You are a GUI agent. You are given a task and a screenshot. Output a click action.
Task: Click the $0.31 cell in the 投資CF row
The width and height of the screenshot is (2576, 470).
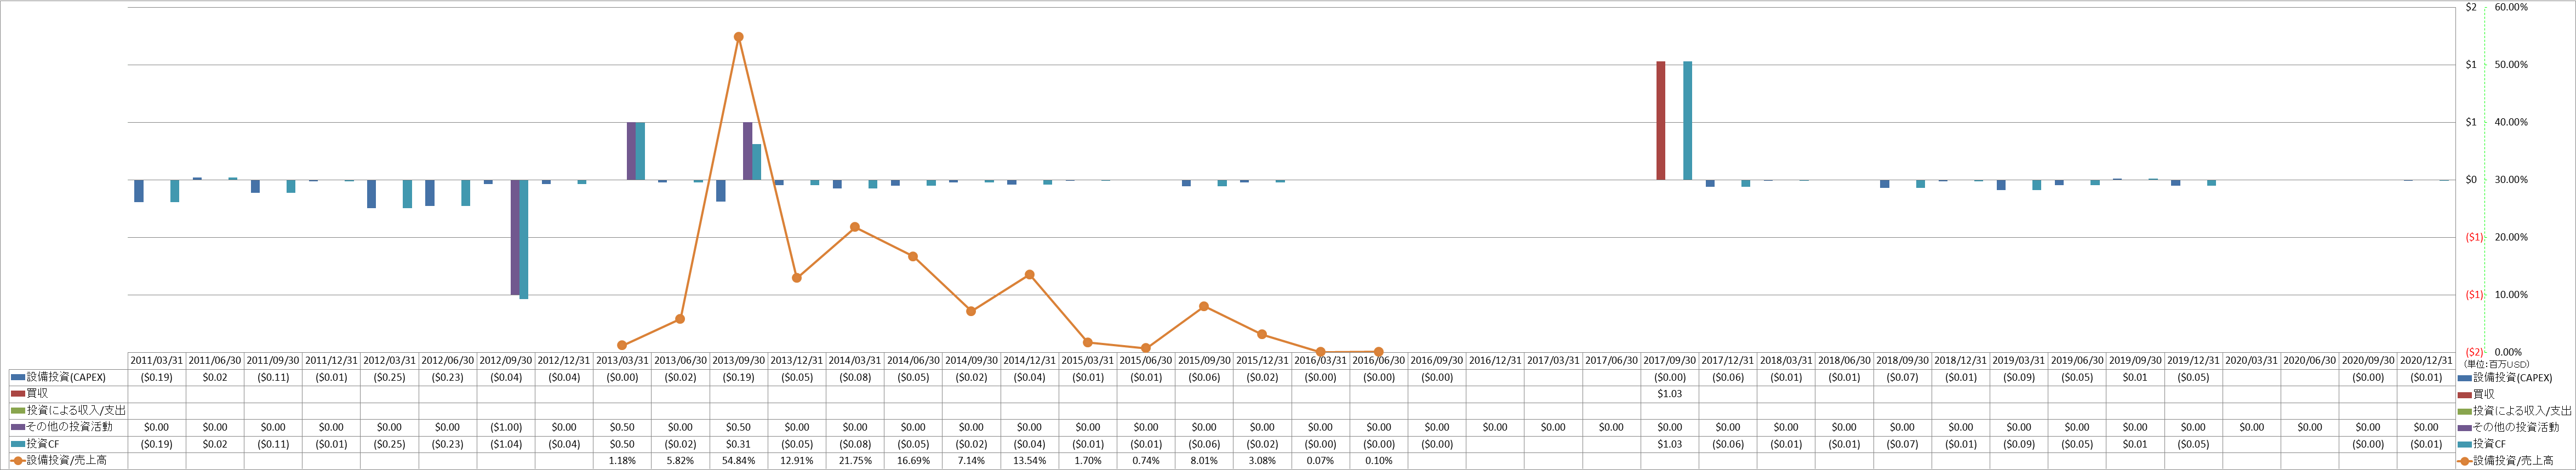[739, 444]
